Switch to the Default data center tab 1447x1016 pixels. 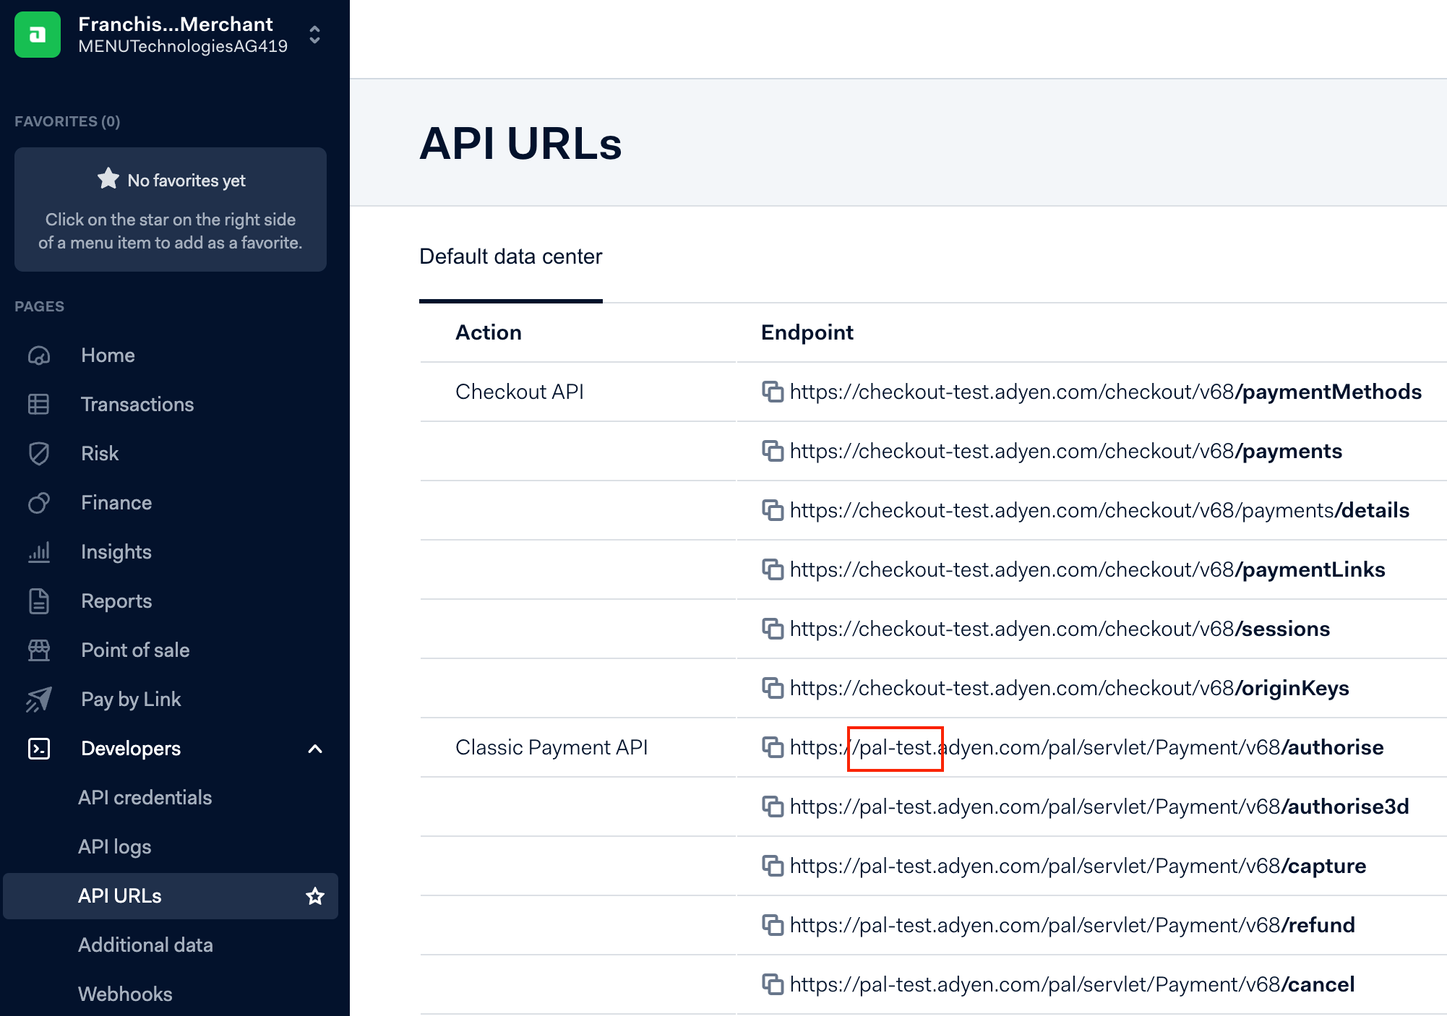tap(510, 257)
